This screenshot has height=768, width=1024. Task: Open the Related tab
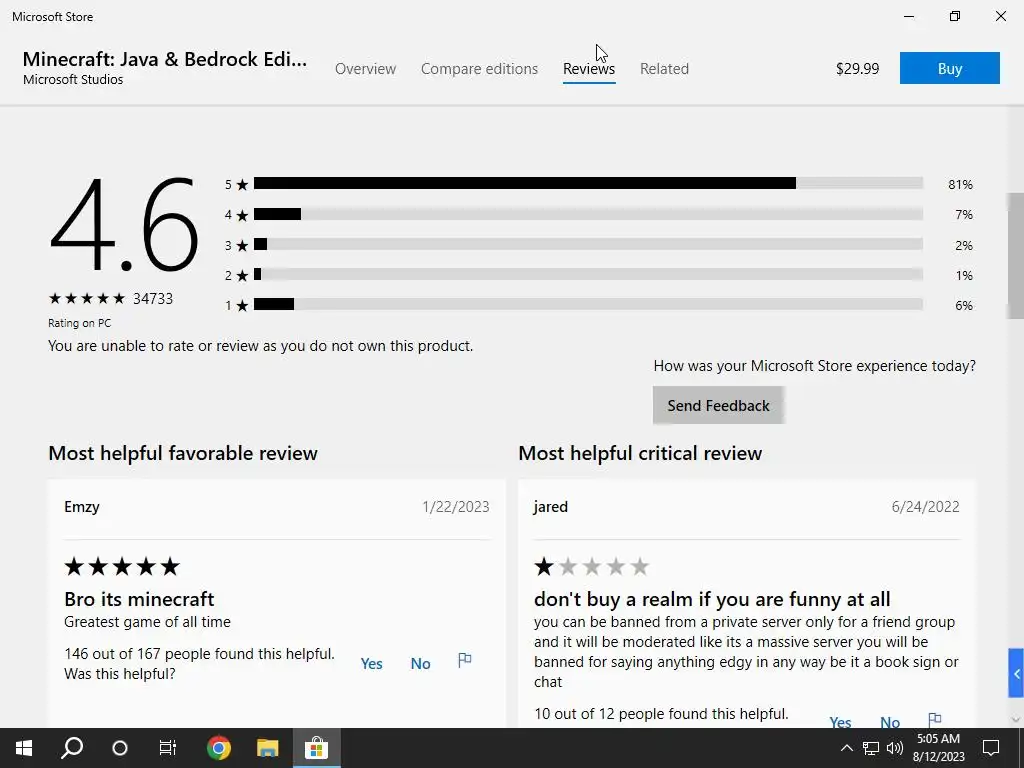click(664, 69)
